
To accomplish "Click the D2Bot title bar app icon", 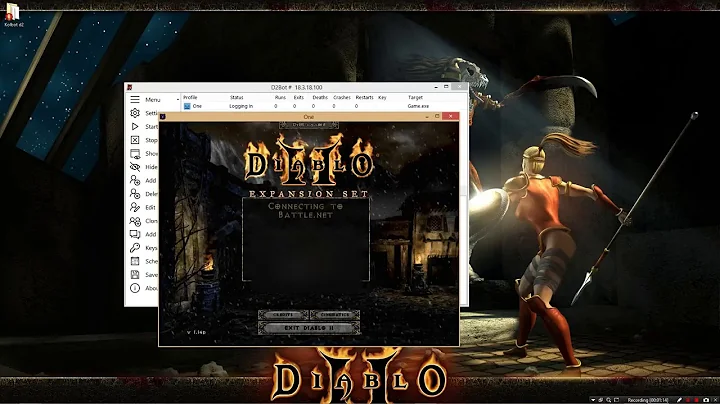I will coord(130,87).
